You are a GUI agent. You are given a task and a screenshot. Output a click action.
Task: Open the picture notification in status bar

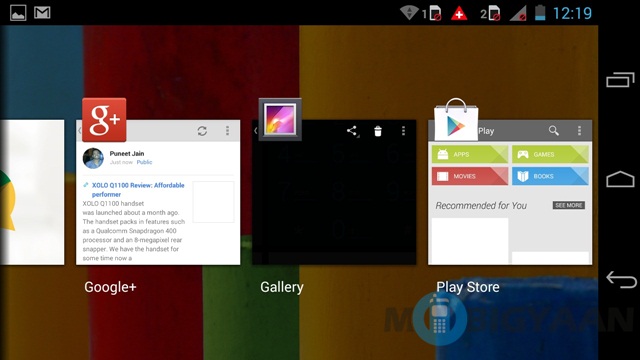pyautogui.click(x=18, y=13)
